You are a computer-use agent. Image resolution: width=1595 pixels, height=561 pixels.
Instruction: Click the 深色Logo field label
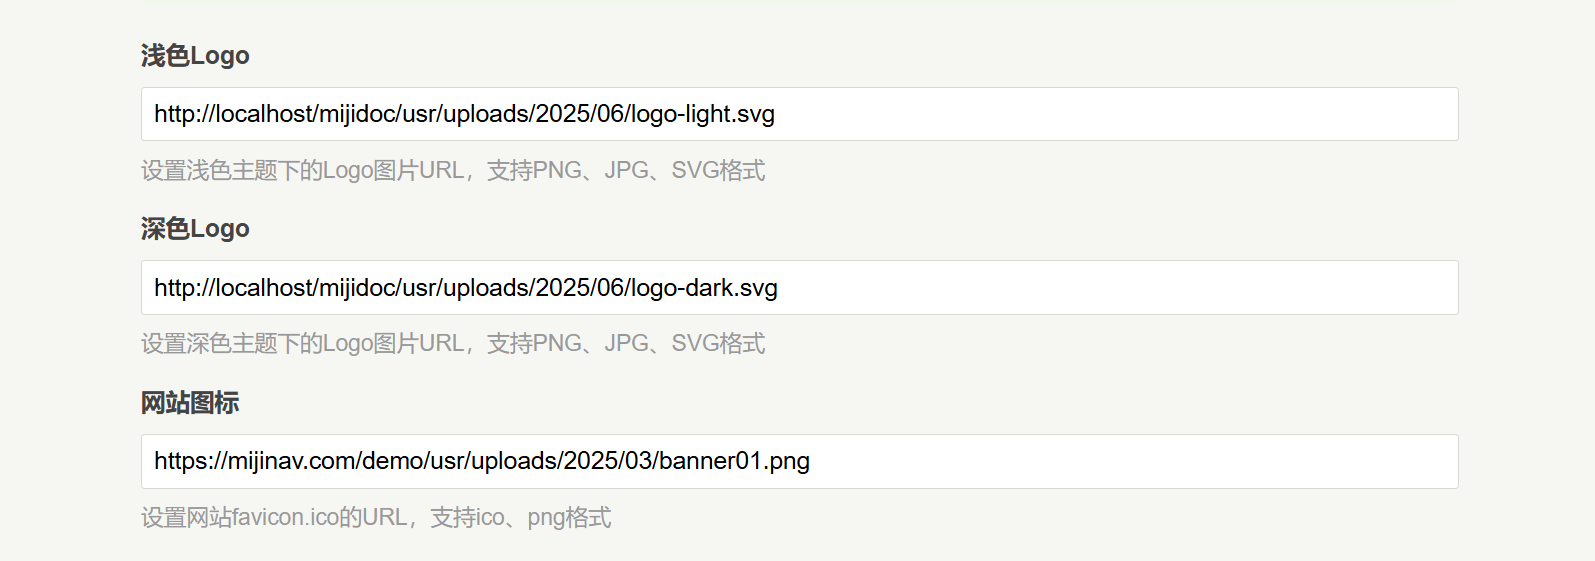coord(195,229)
